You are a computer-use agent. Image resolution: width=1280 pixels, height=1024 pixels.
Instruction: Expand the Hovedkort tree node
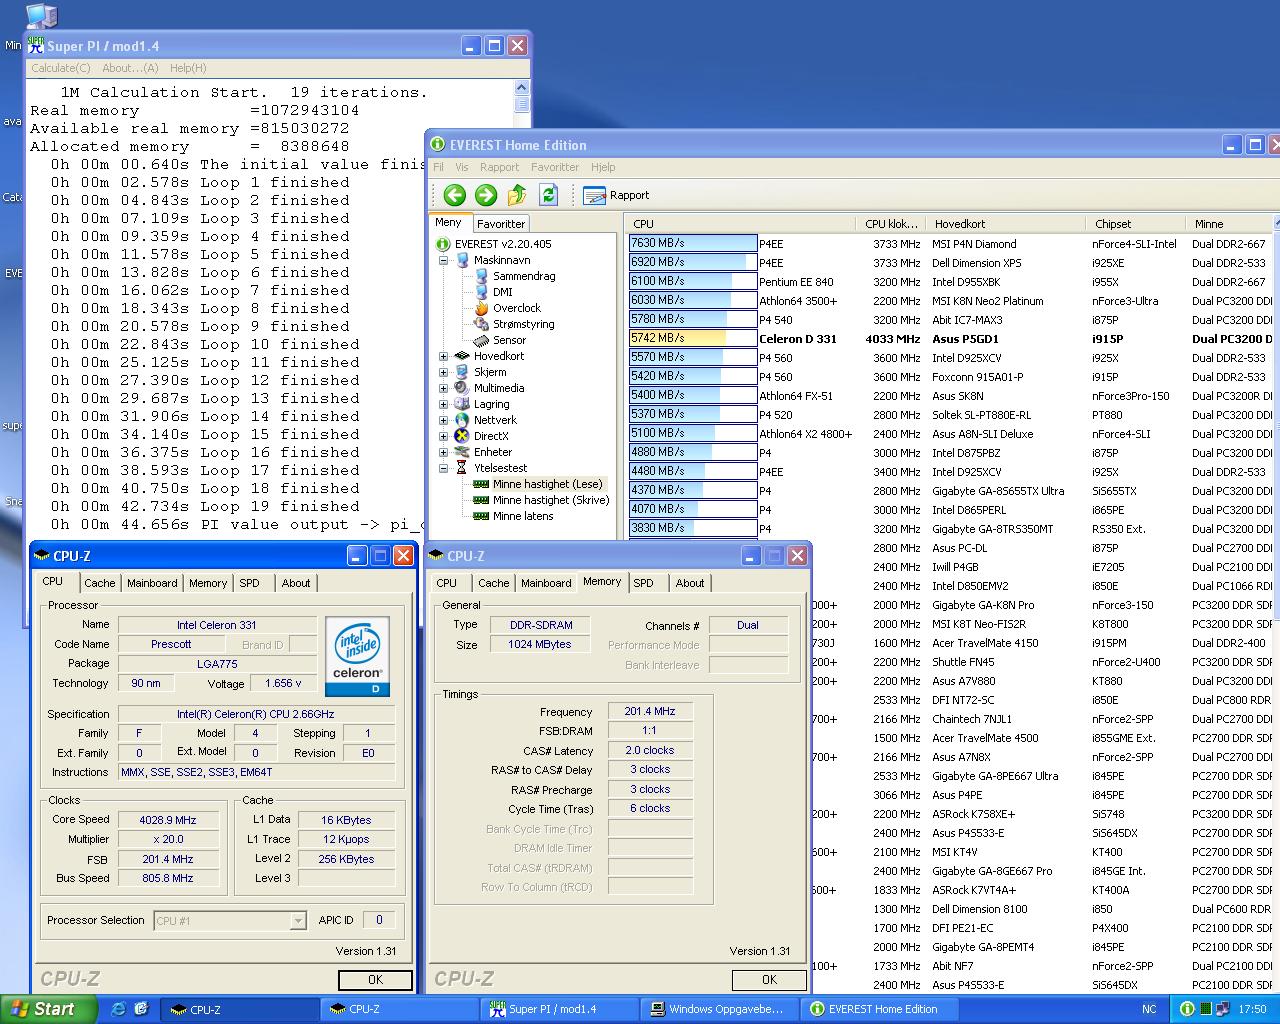pos(443,356)
